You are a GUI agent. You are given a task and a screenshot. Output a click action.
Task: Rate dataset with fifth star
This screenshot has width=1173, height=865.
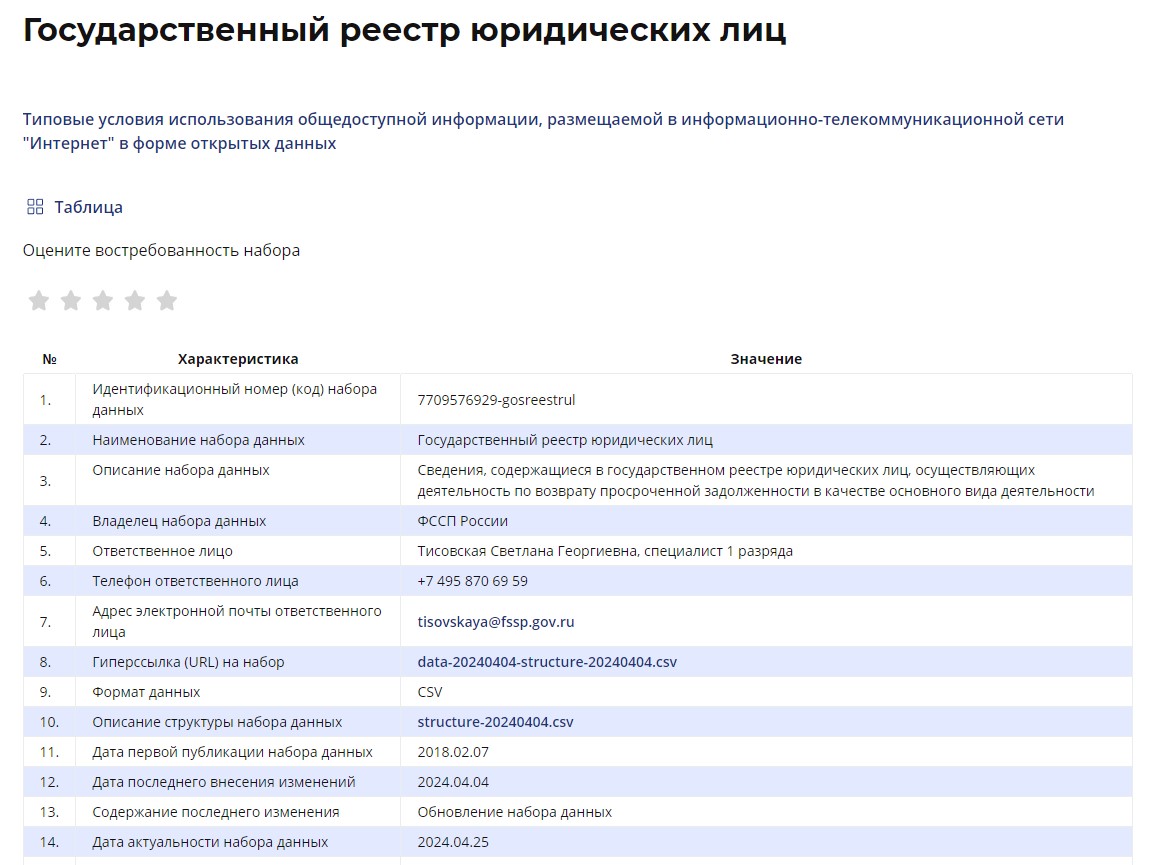[167, 301]
